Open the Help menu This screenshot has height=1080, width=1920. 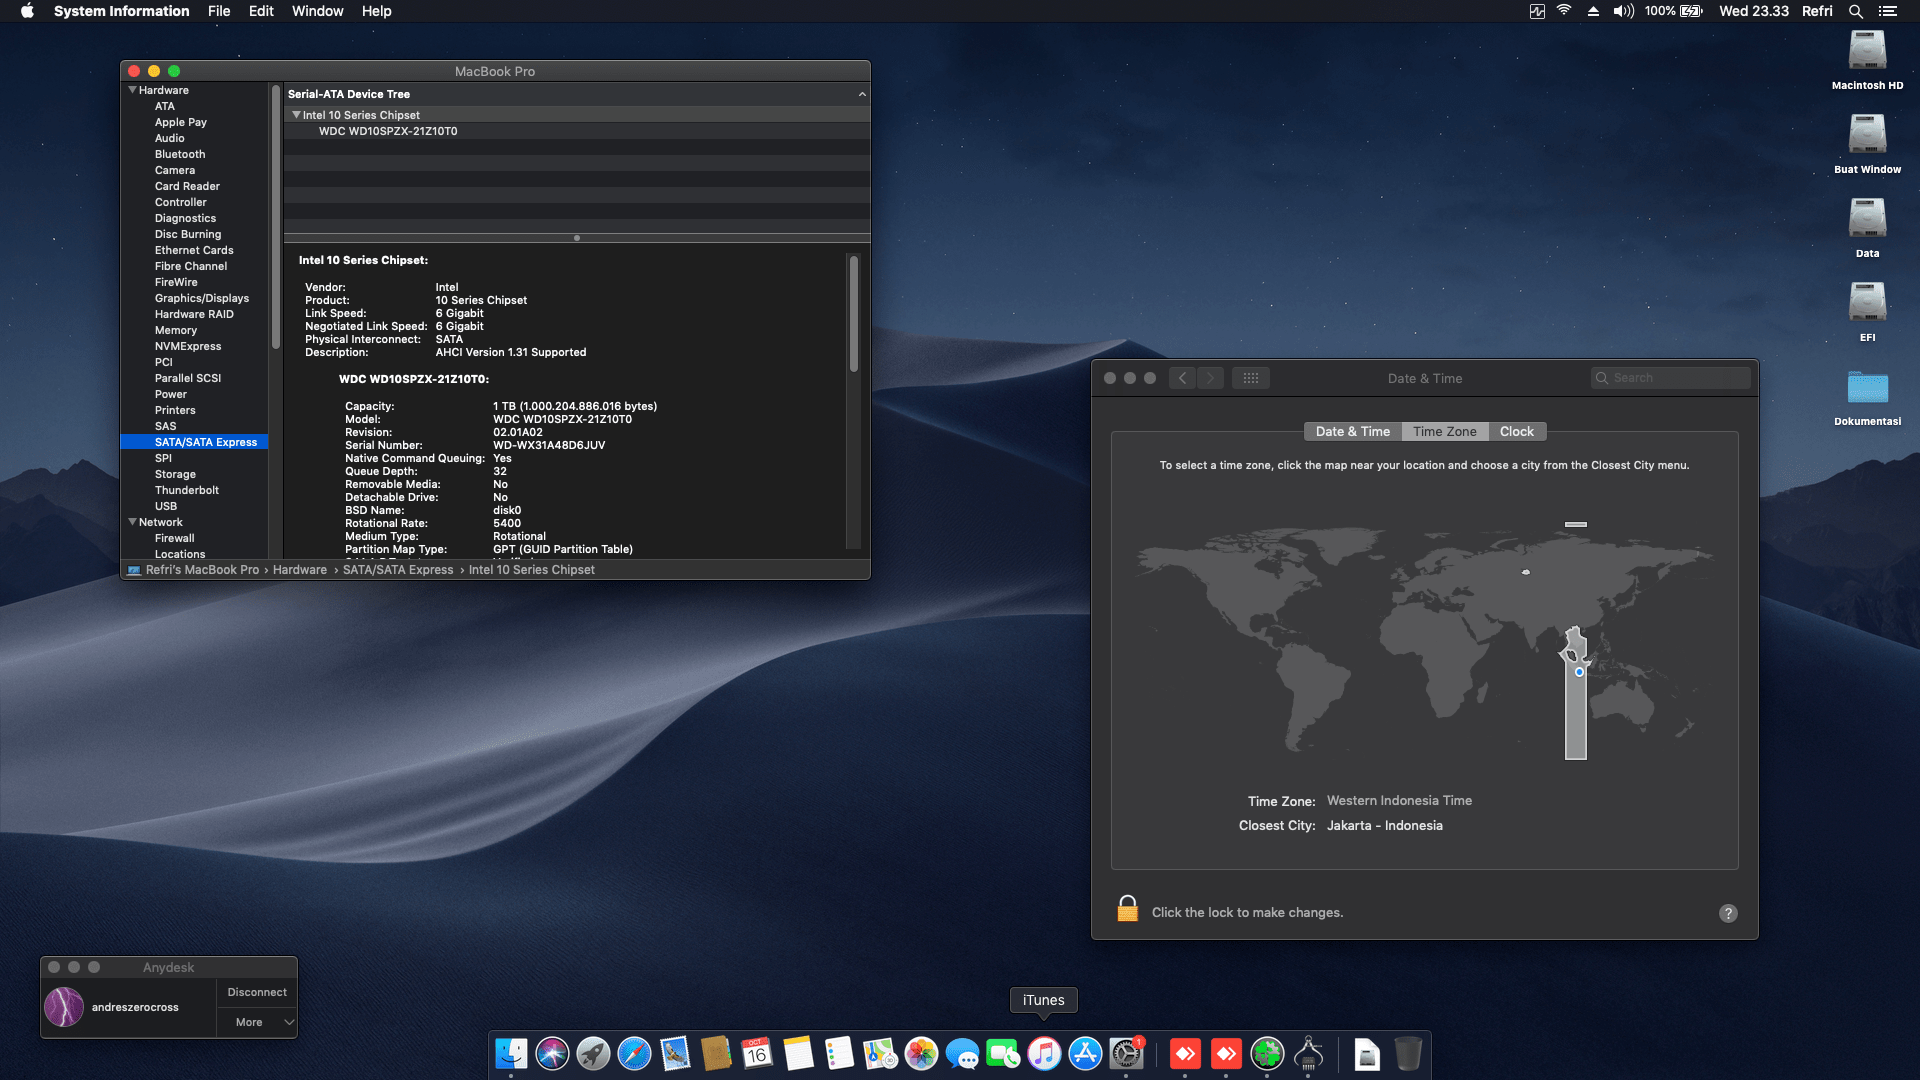[376, 11]
